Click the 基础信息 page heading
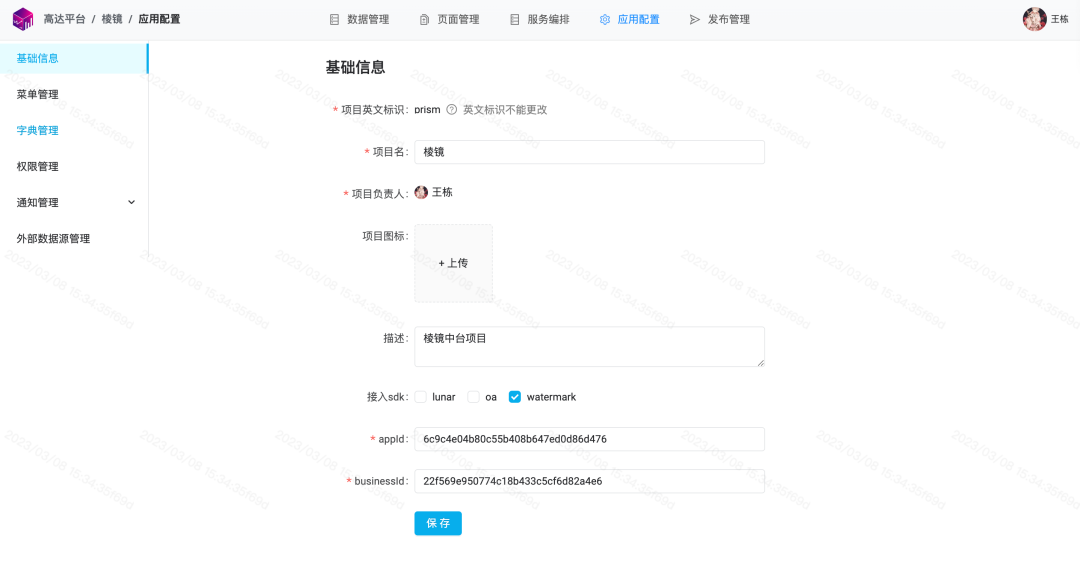 tap(355, 67)
